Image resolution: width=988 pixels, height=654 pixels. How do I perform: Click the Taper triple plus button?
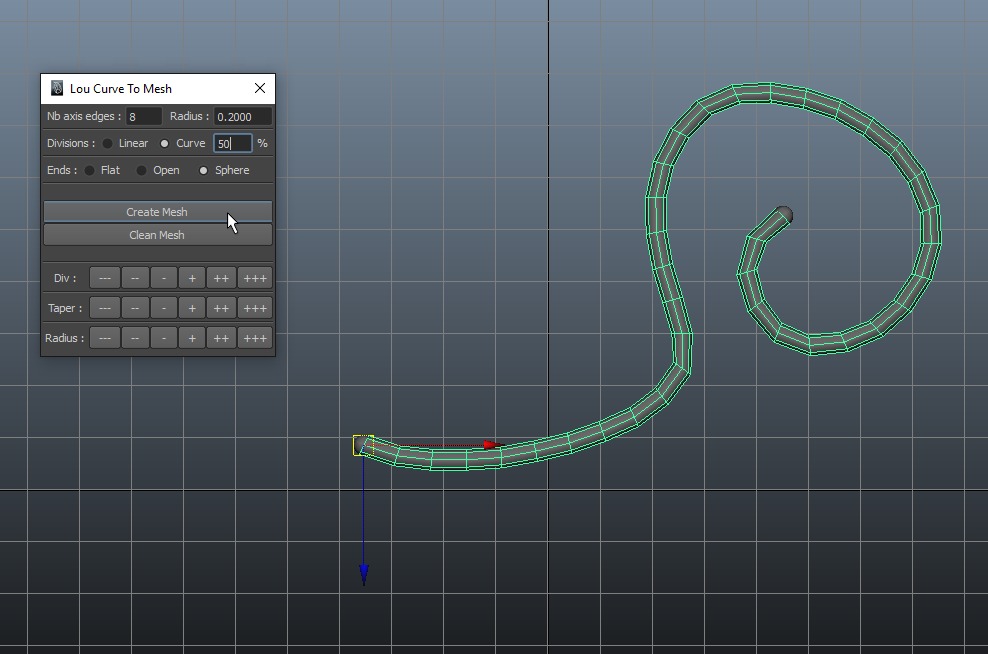pos(255,308)
